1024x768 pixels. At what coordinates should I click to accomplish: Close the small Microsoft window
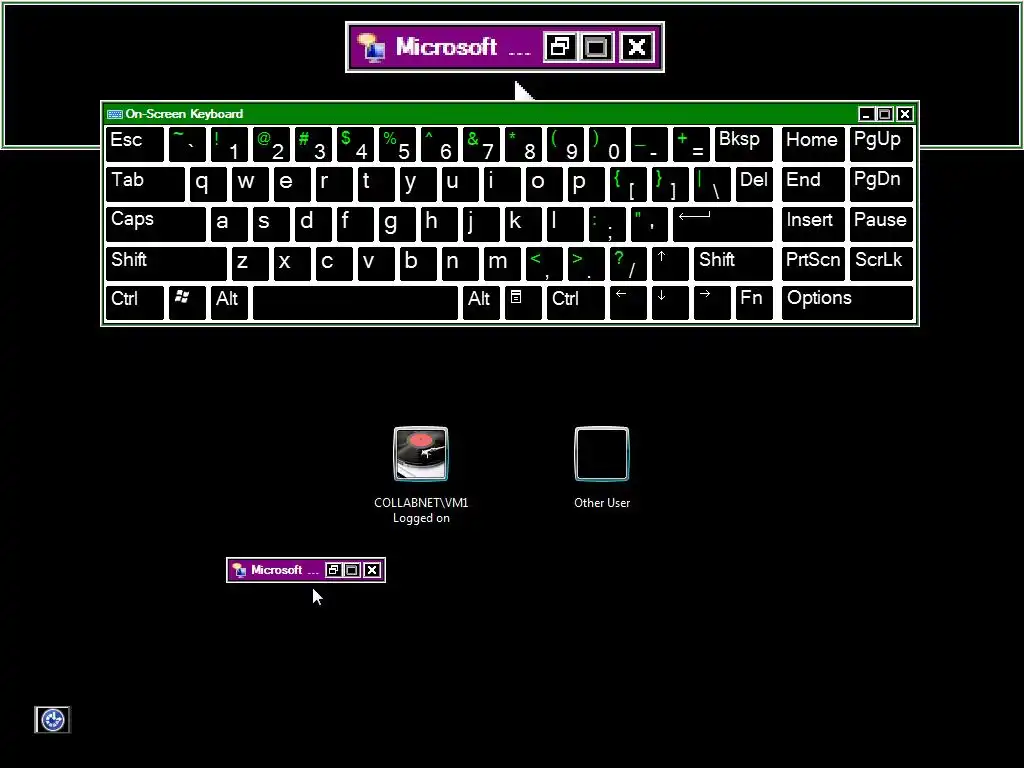pos(372,570)
